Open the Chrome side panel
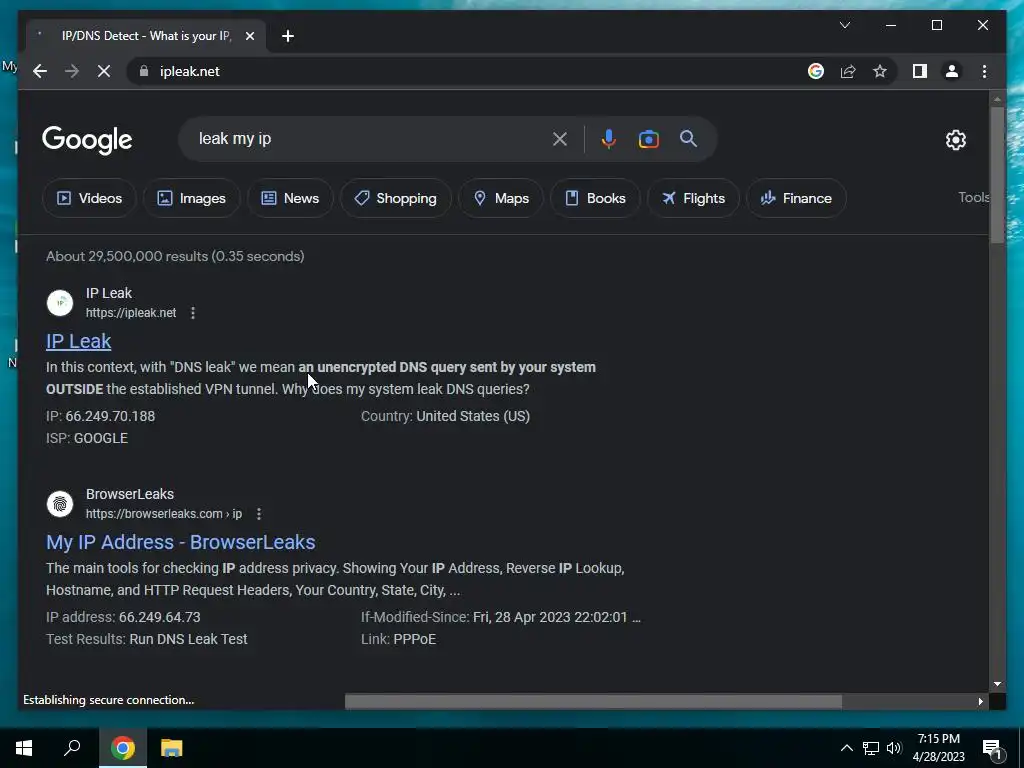 coord(920,71)
